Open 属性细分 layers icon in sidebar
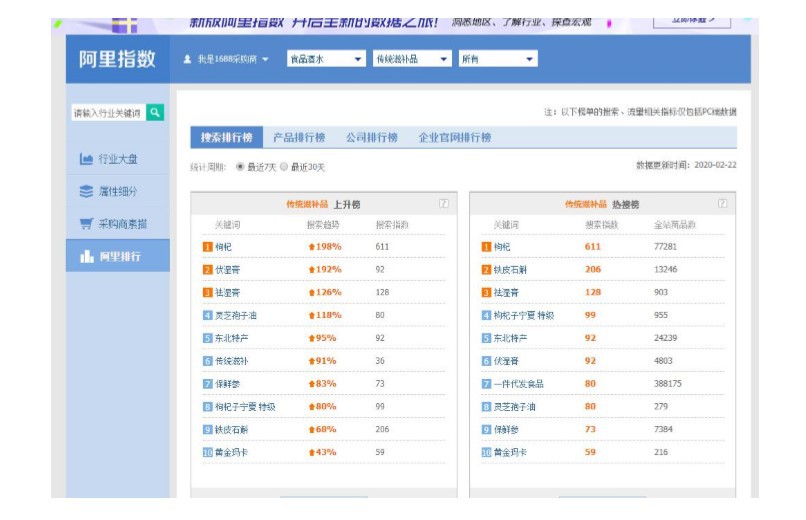This screenshot has width=806, height=520. pyautogui.click(x=86, y=192)
